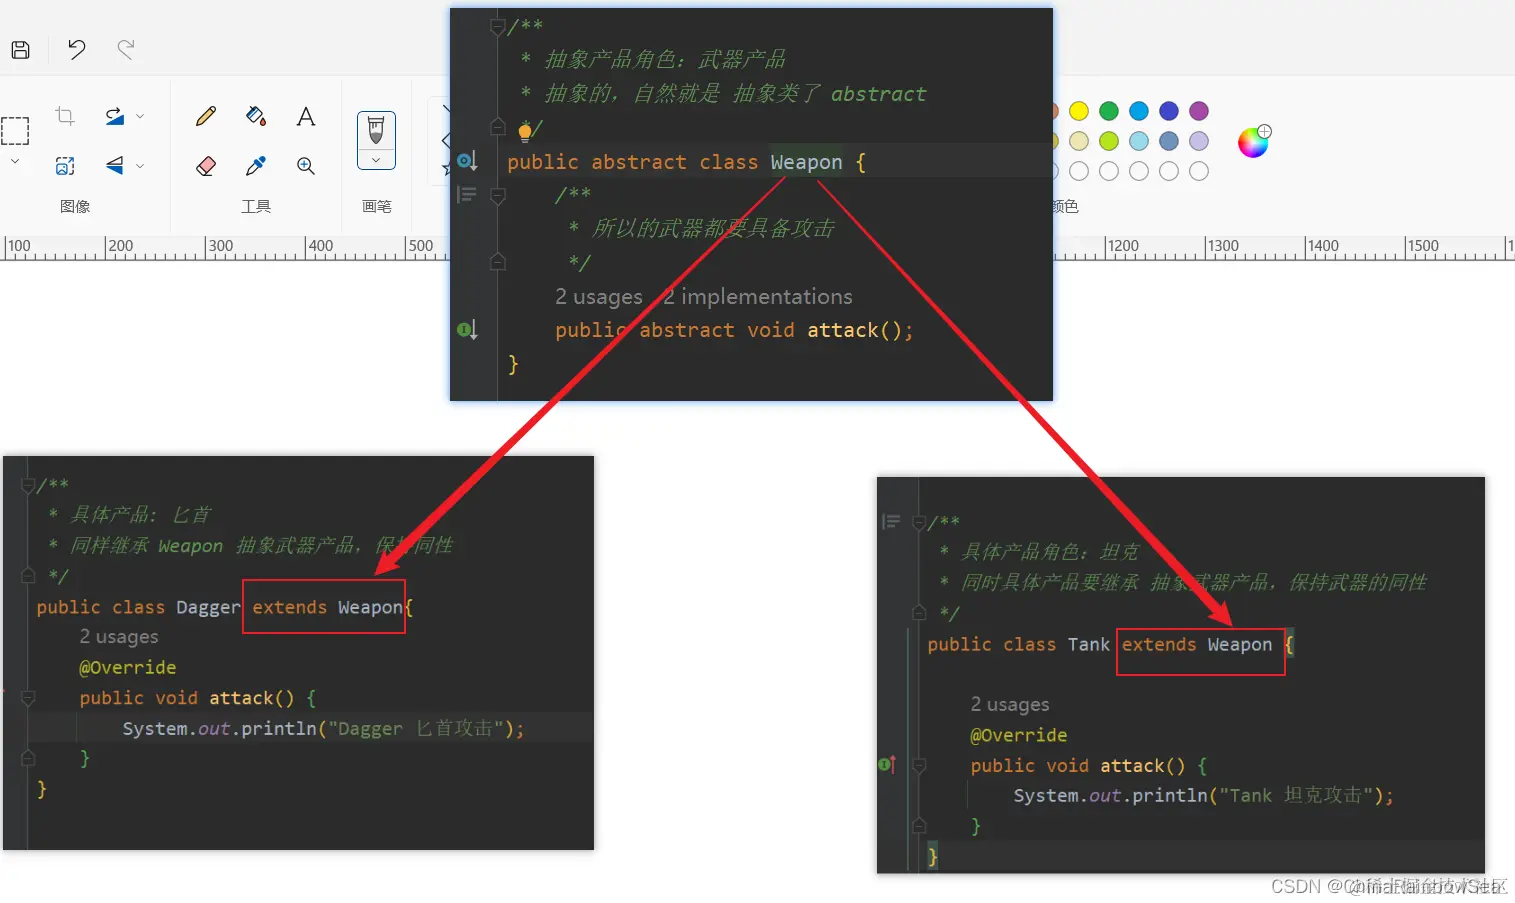
Task: Collapse Tank attack() method fold marker
Action: 919,766
